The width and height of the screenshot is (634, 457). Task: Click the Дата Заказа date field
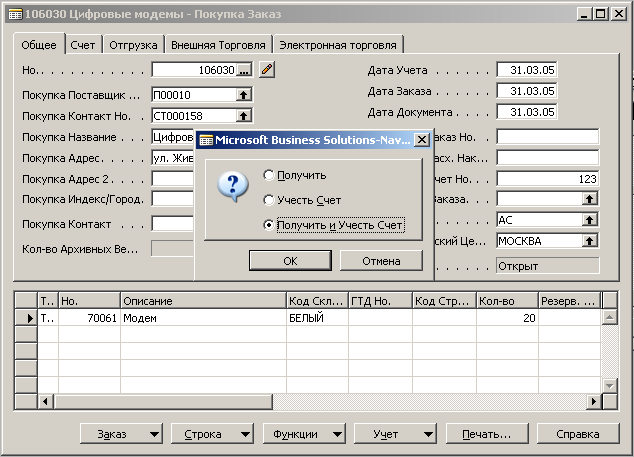(x=527, y=91)
